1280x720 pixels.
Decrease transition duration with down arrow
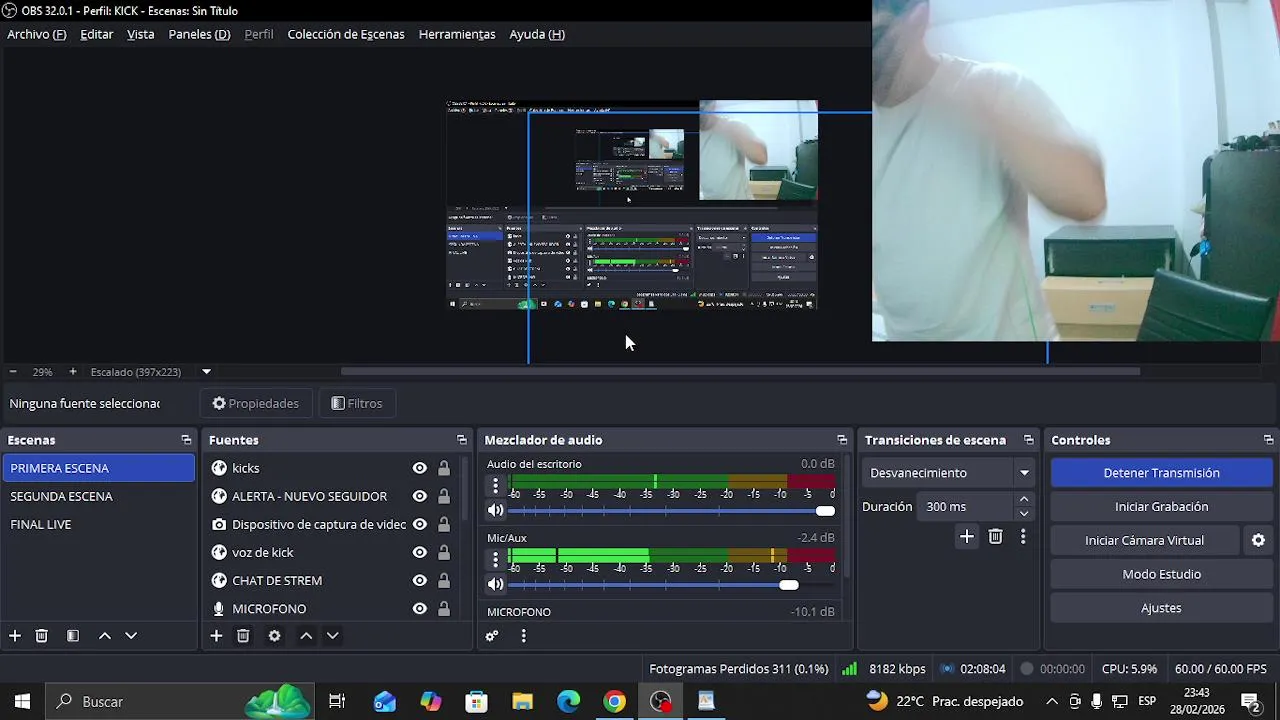pos(1023,514)
